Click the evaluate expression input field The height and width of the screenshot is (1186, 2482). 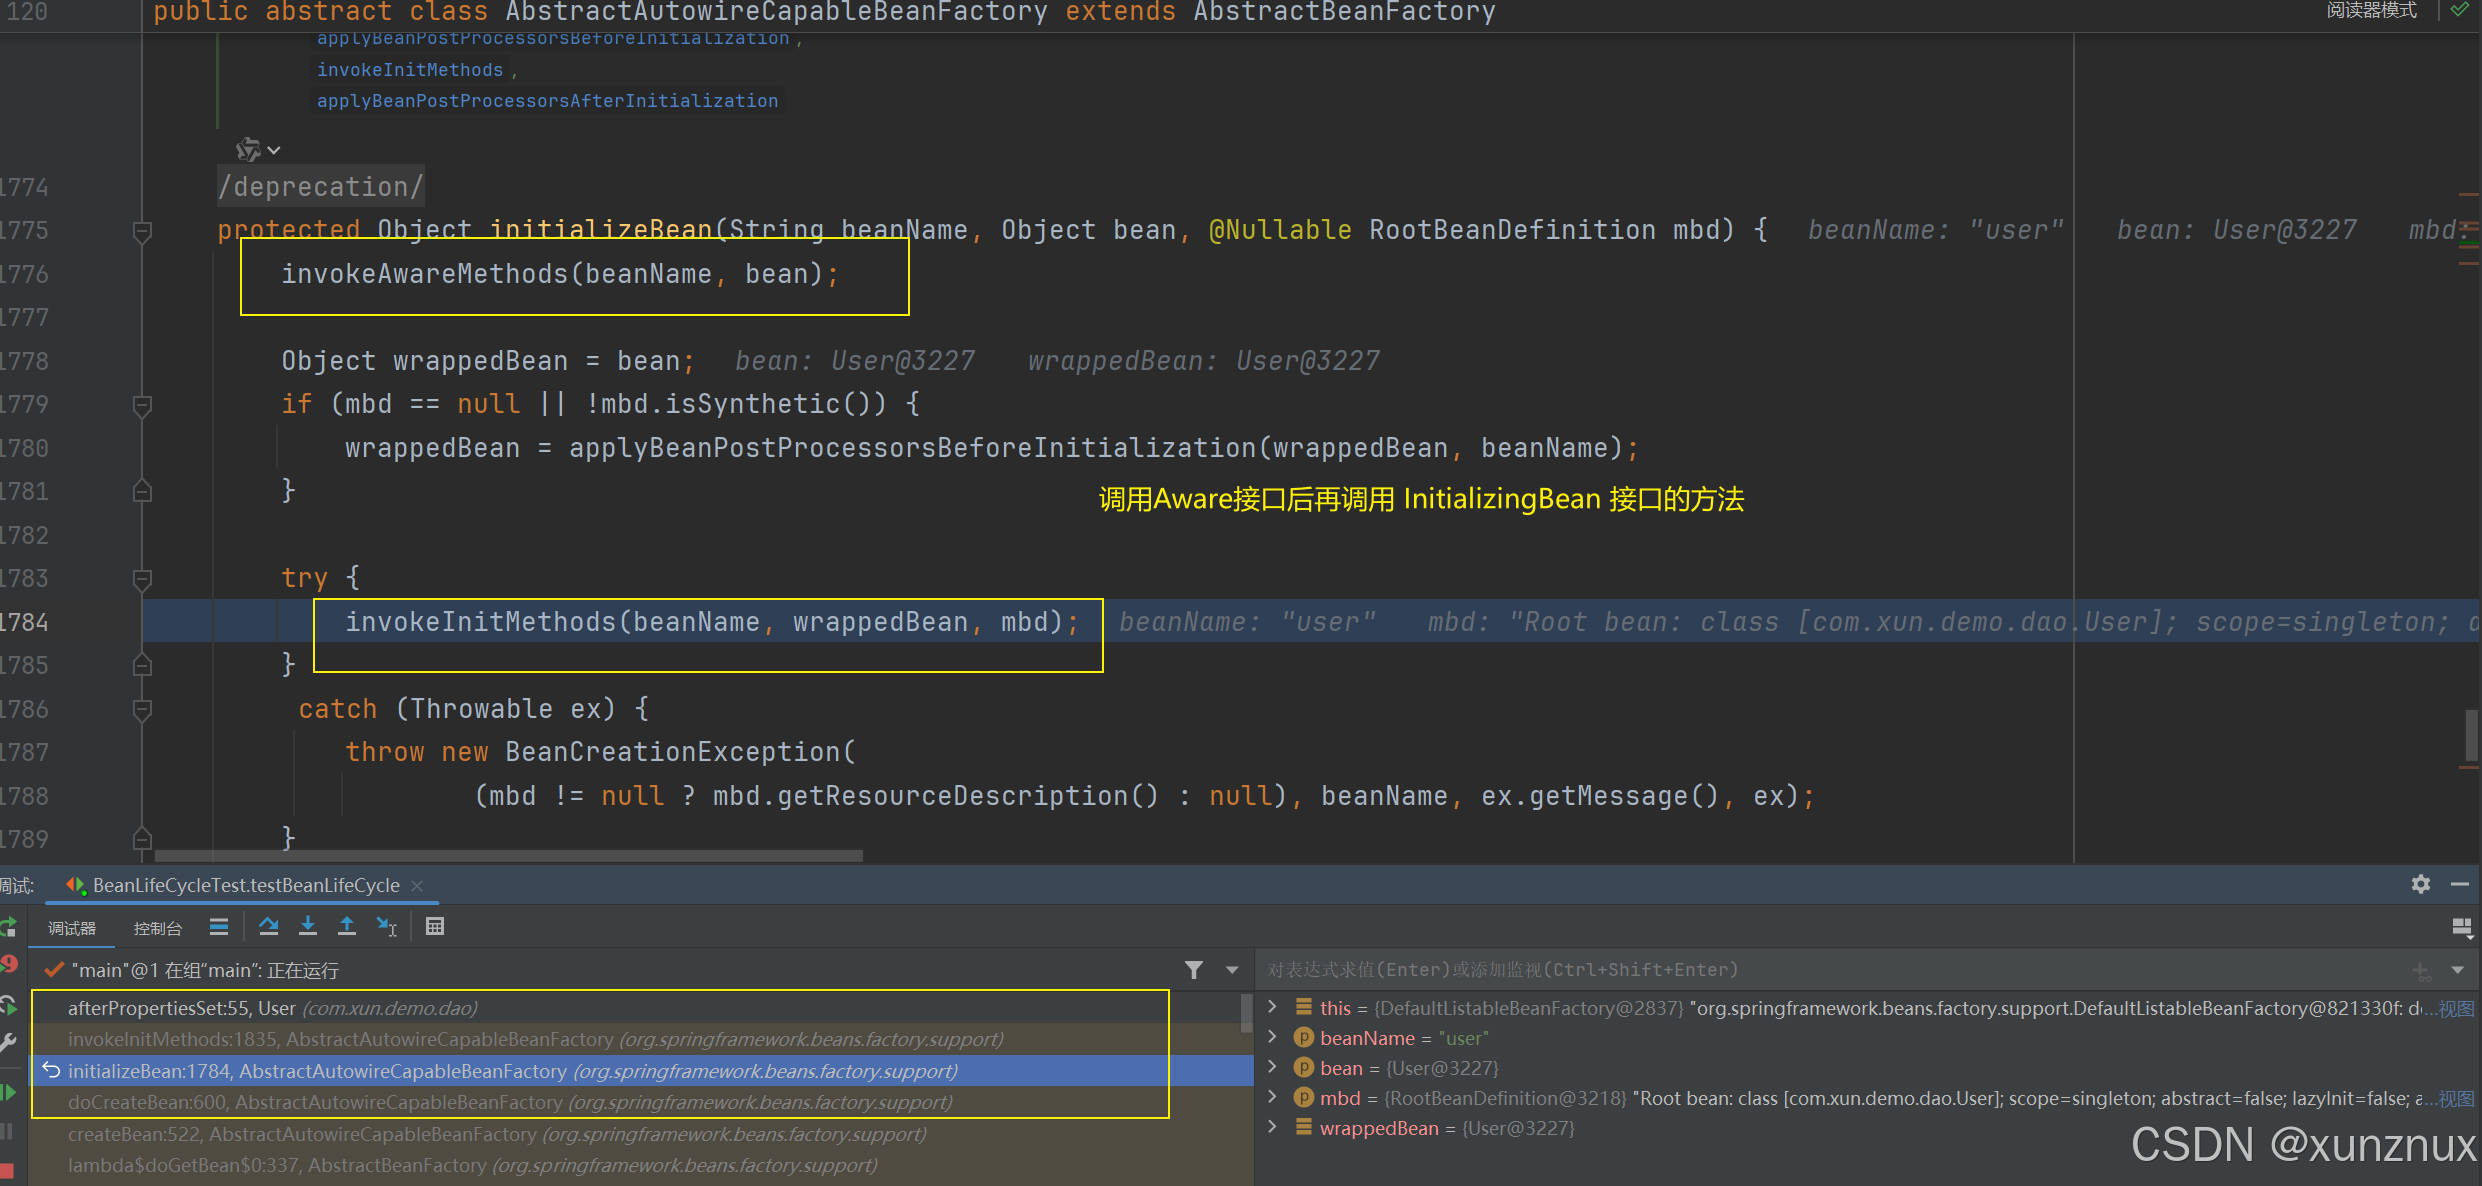(1830, 970)
